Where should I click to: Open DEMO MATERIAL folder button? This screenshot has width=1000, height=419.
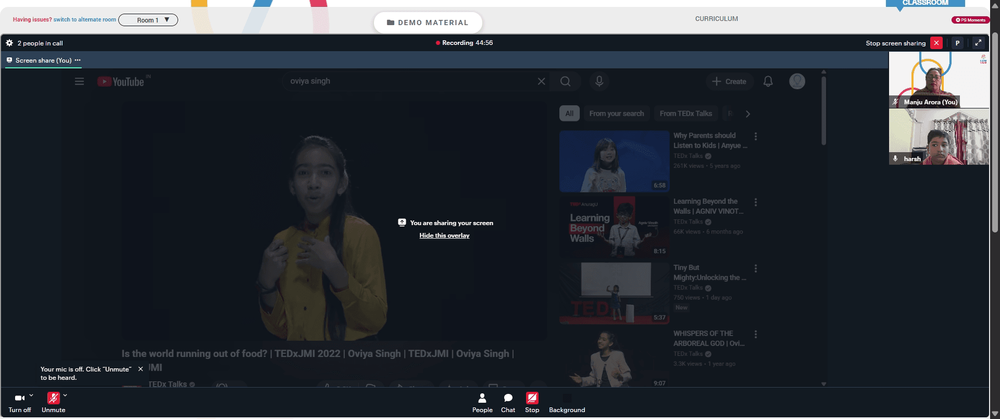click(428, 22)
